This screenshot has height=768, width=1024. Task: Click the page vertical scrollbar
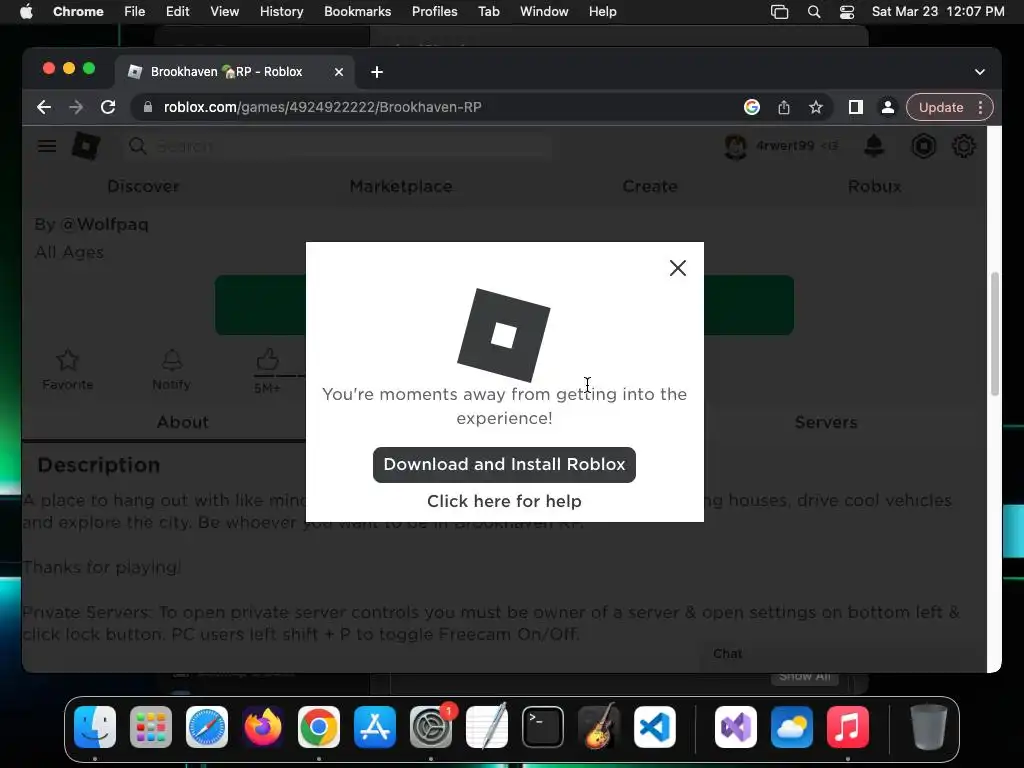point(995,333)
